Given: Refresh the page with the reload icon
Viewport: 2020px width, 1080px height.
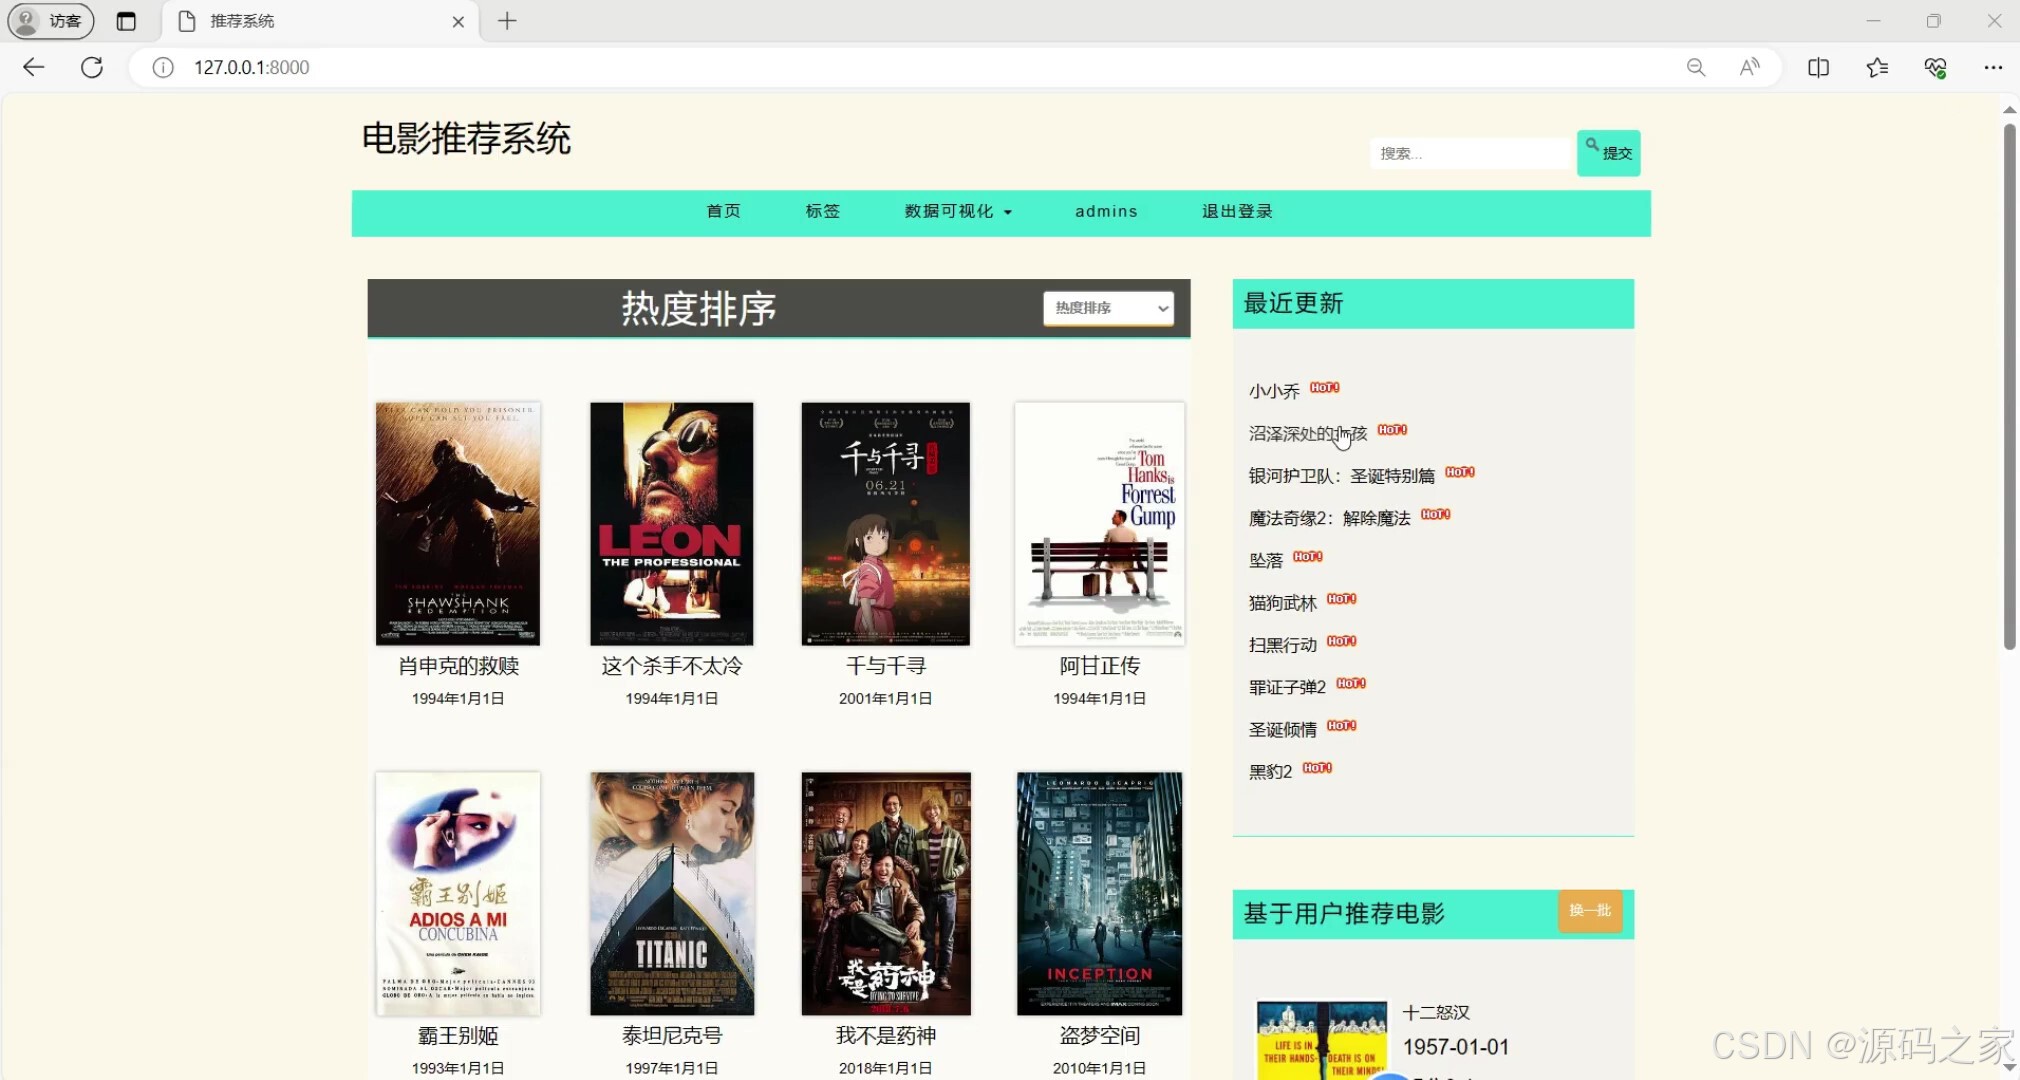Looking at the screenshot, I should click(x=92, y=67).
